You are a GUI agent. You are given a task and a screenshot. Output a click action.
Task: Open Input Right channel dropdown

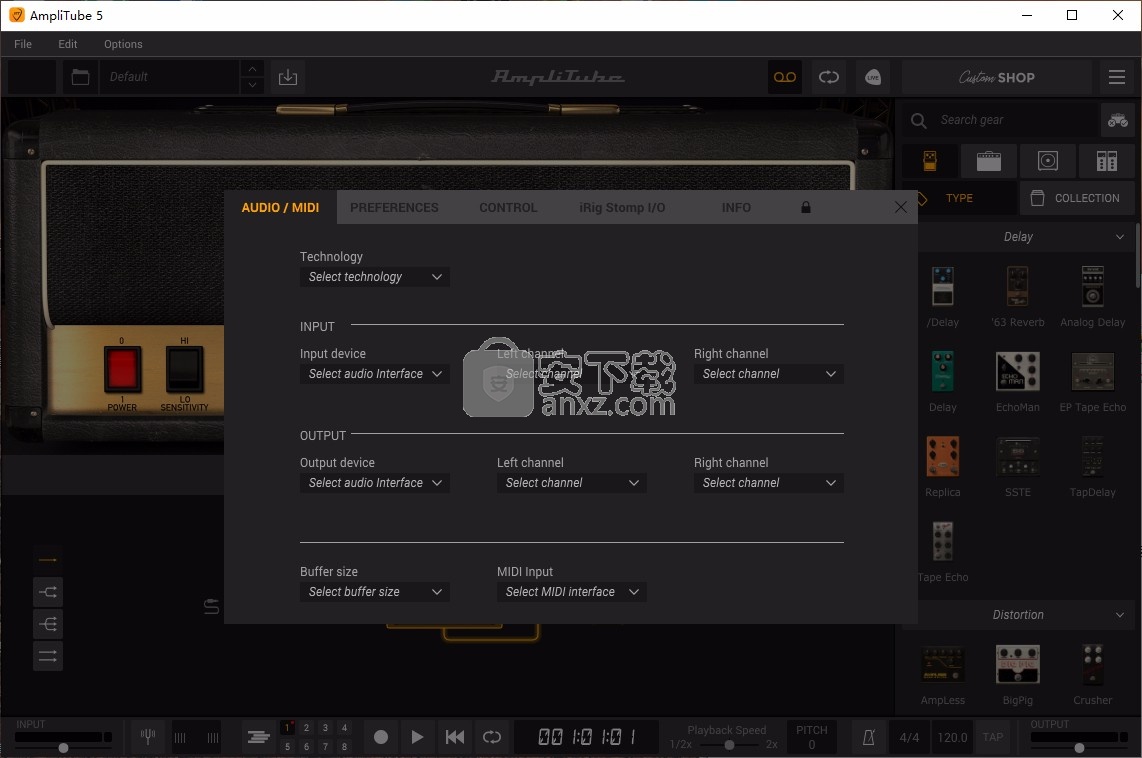768,374
